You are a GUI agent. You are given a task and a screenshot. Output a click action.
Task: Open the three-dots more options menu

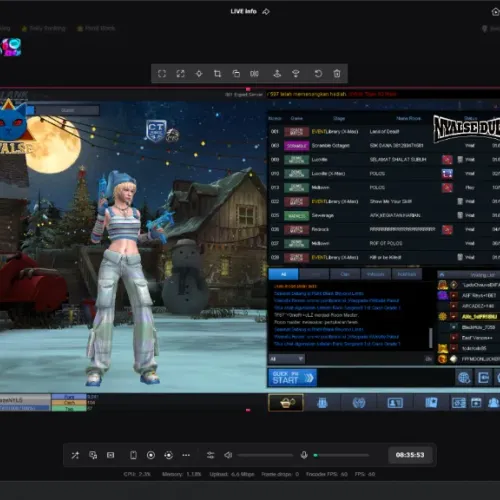186,455
